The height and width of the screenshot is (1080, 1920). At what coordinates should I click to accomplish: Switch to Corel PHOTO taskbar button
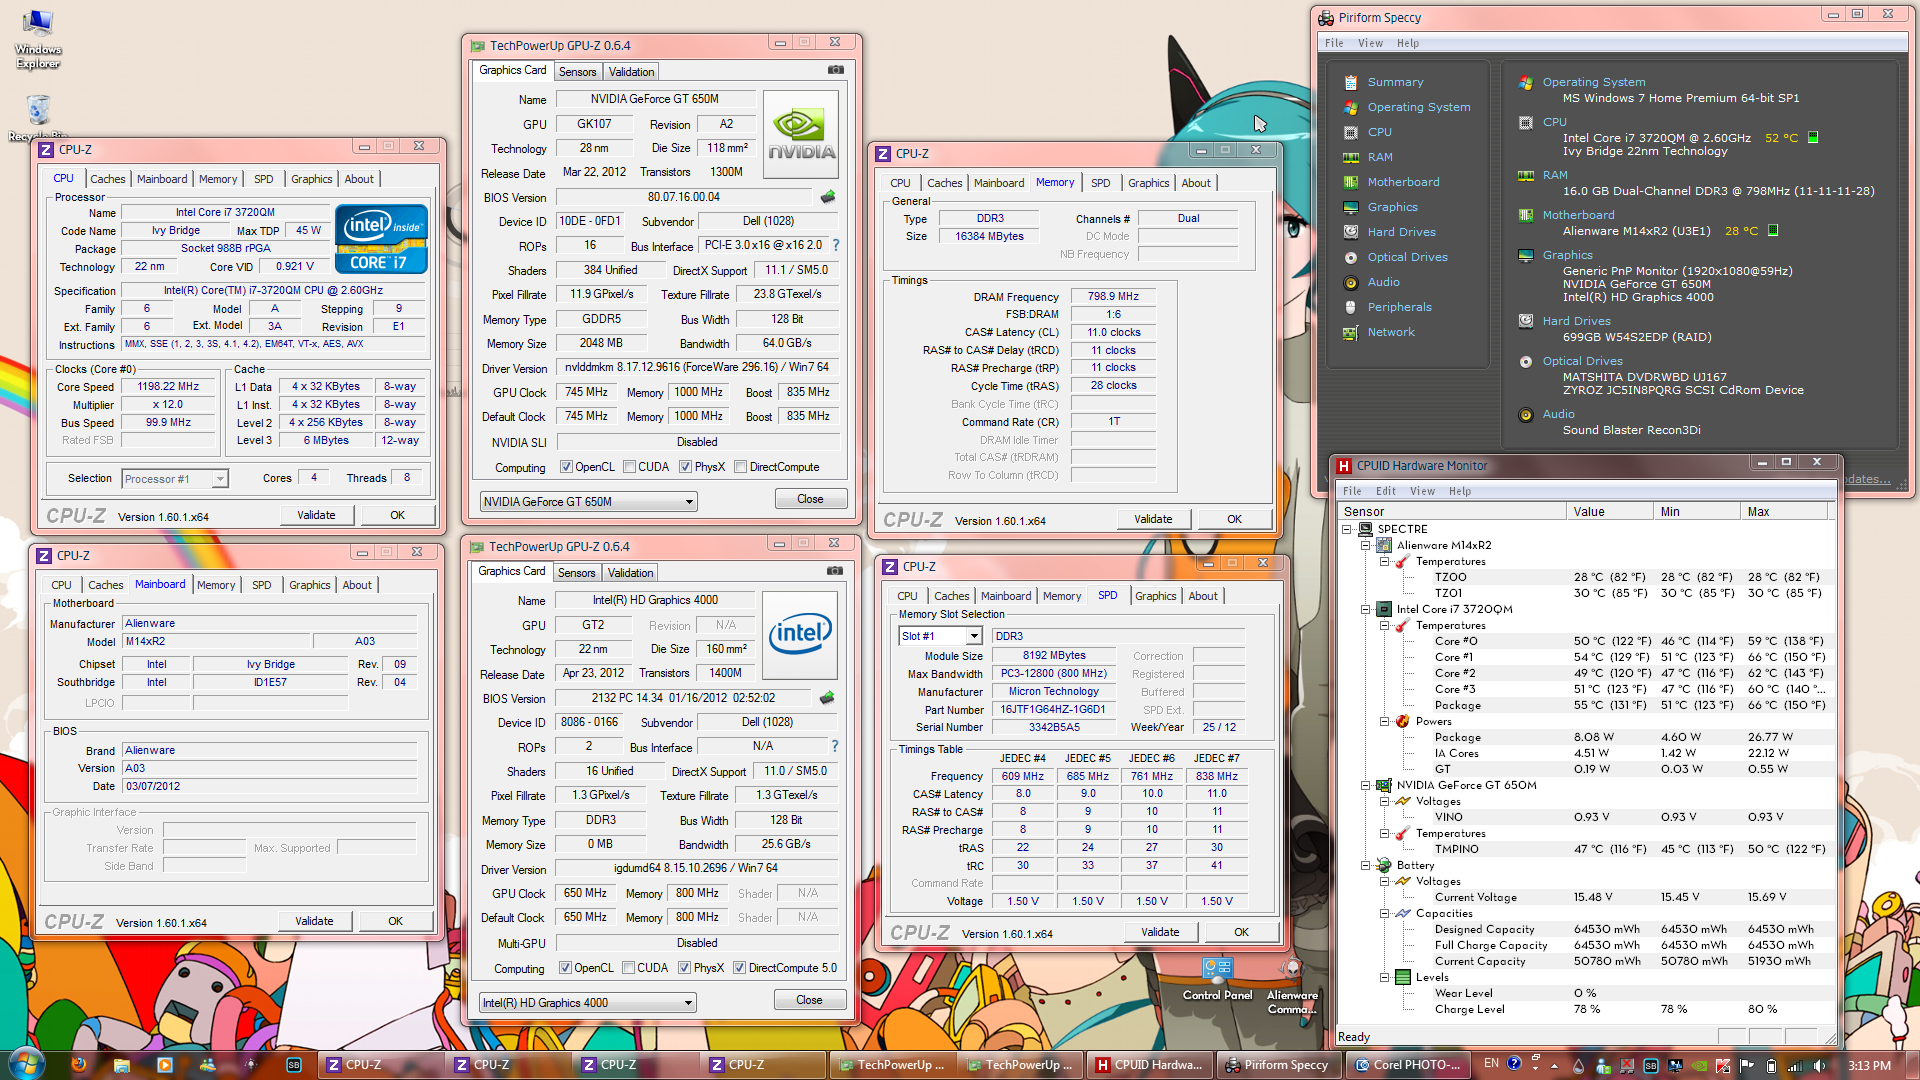1407,1065
